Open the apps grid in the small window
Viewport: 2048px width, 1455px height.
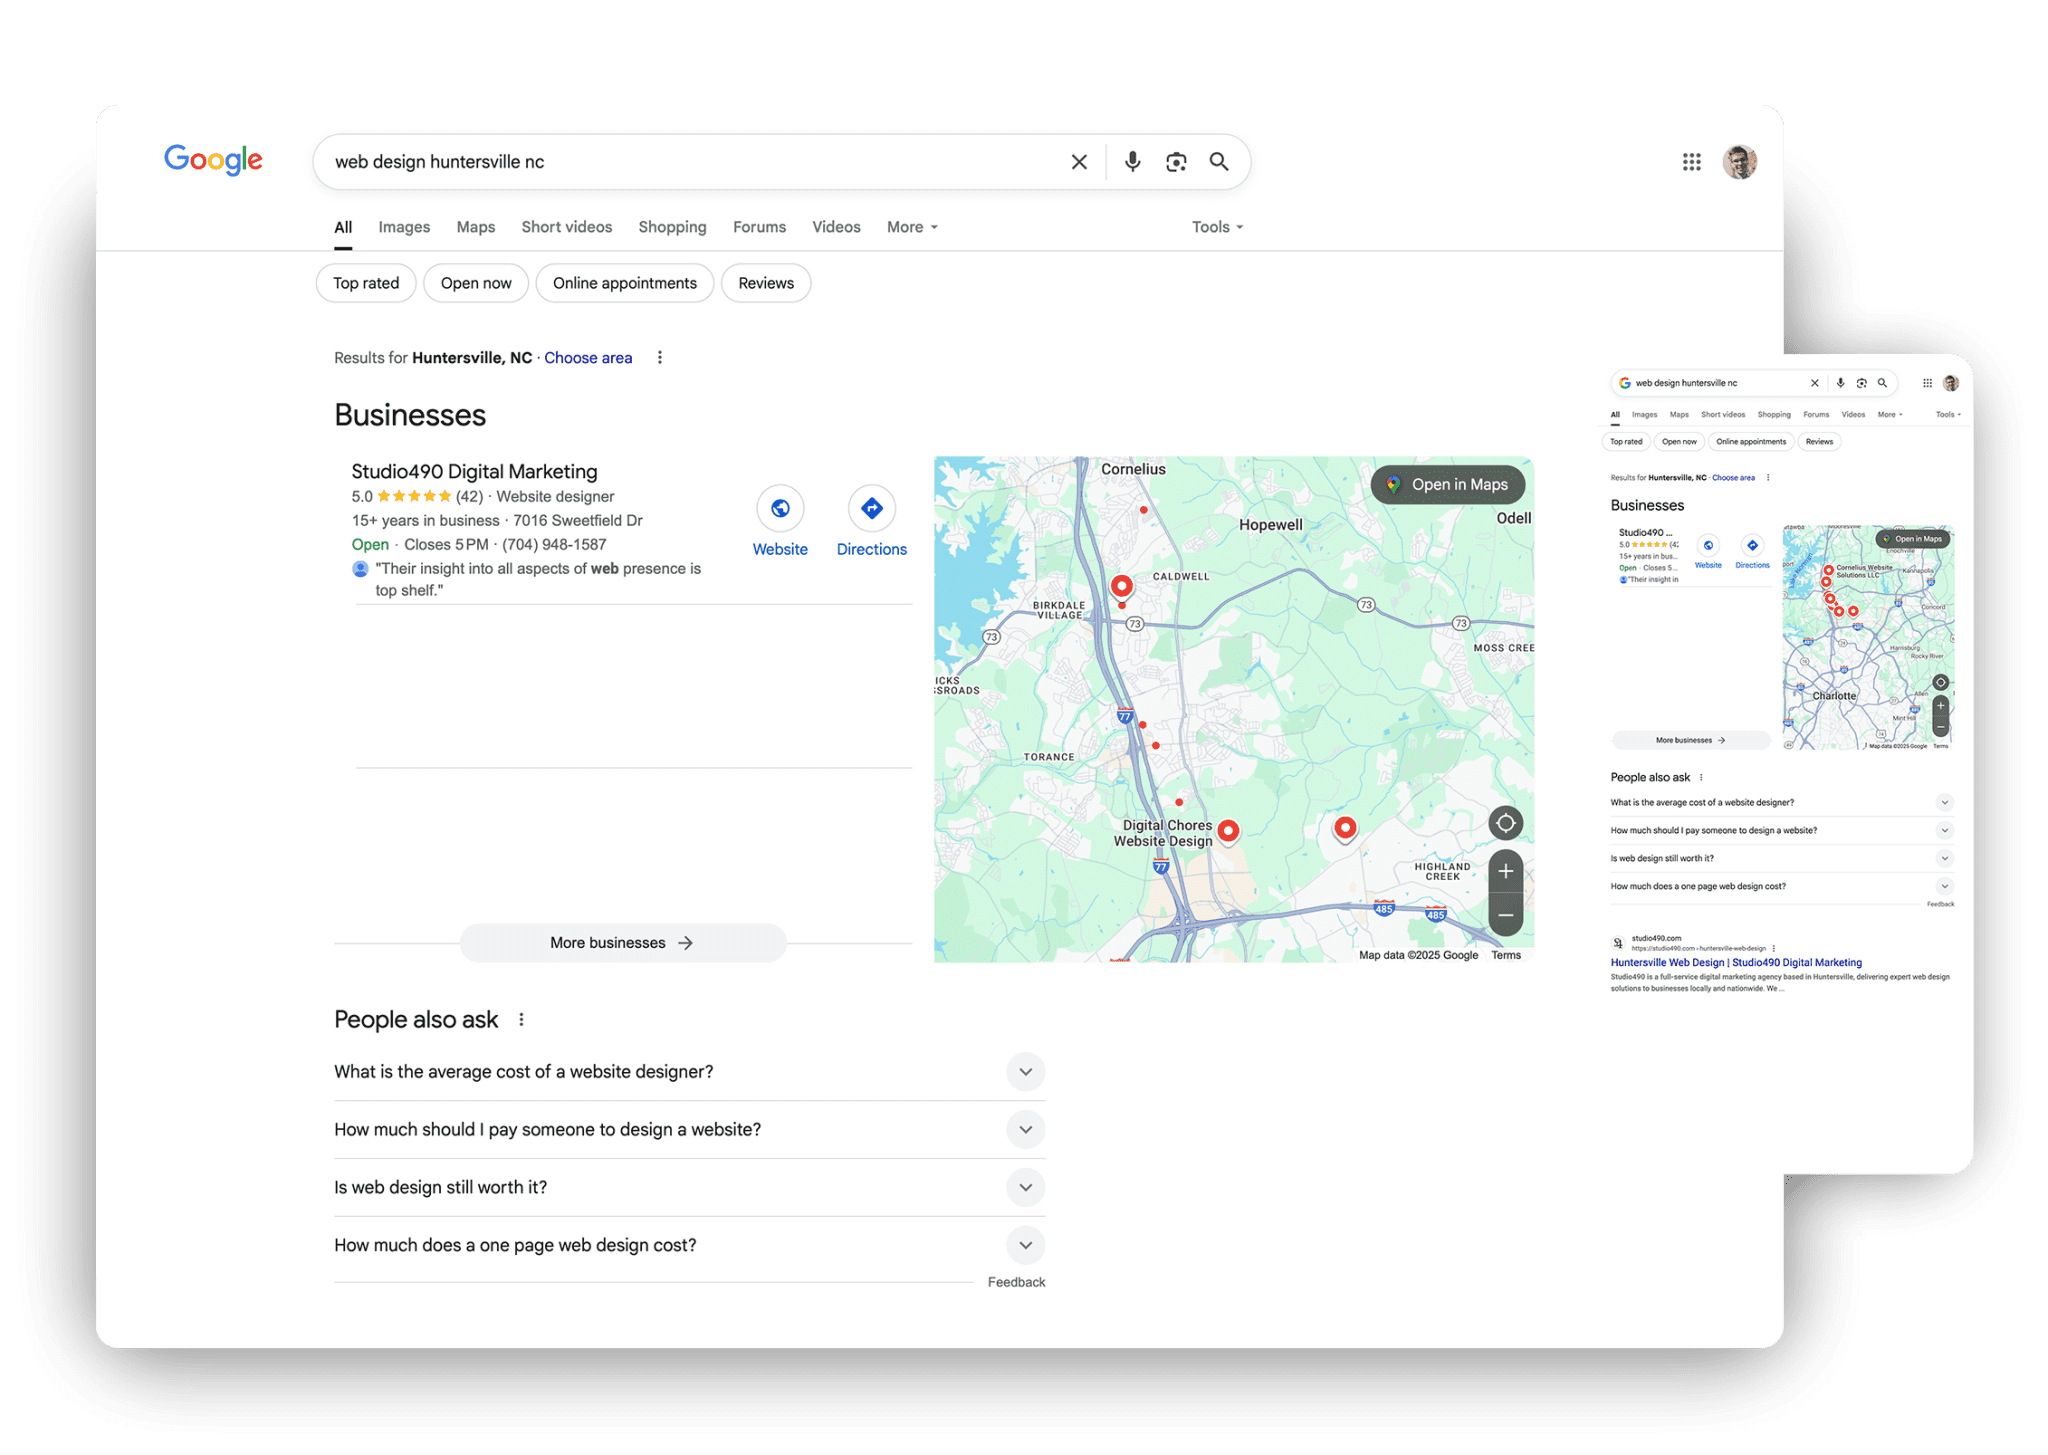click(x=1927, y=383)
